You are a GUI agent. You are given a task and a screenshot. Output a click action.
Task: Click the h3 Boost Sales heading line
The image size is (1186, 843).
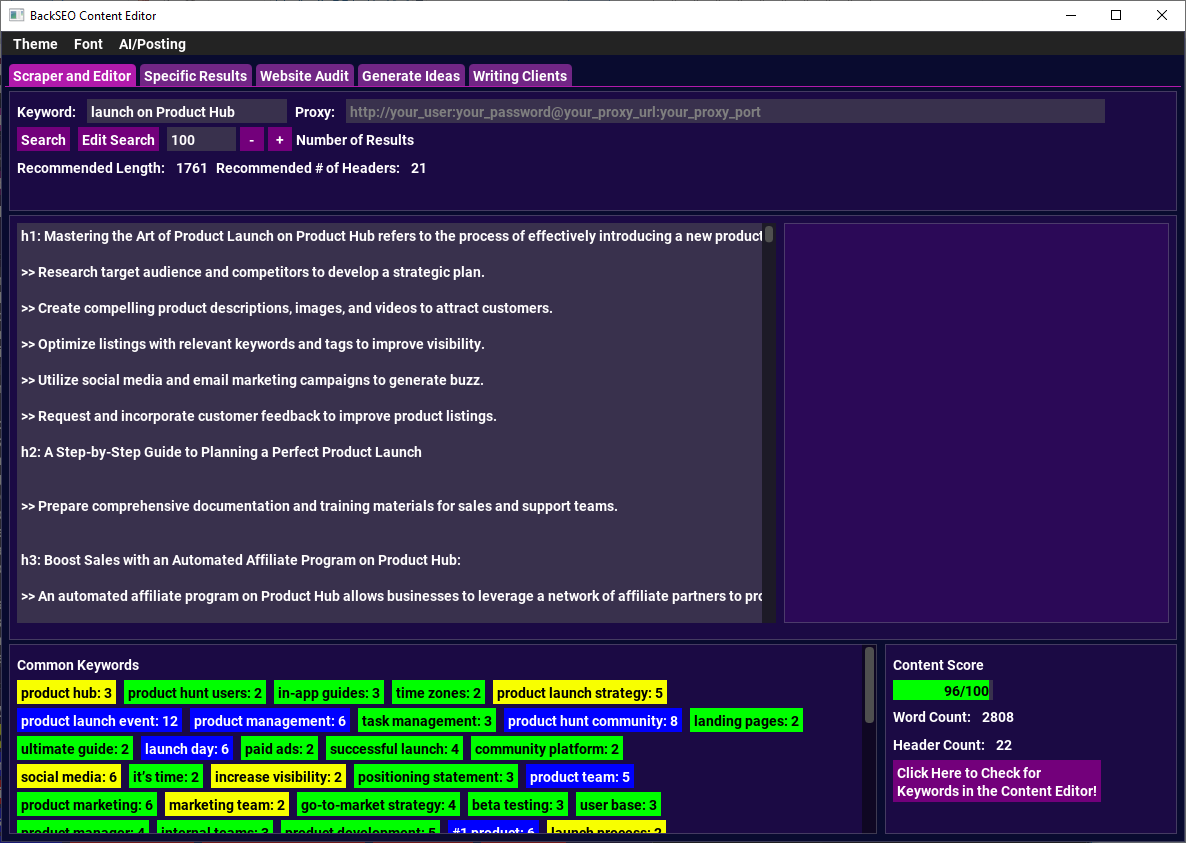pyautogui.click(x=241, y=560)
